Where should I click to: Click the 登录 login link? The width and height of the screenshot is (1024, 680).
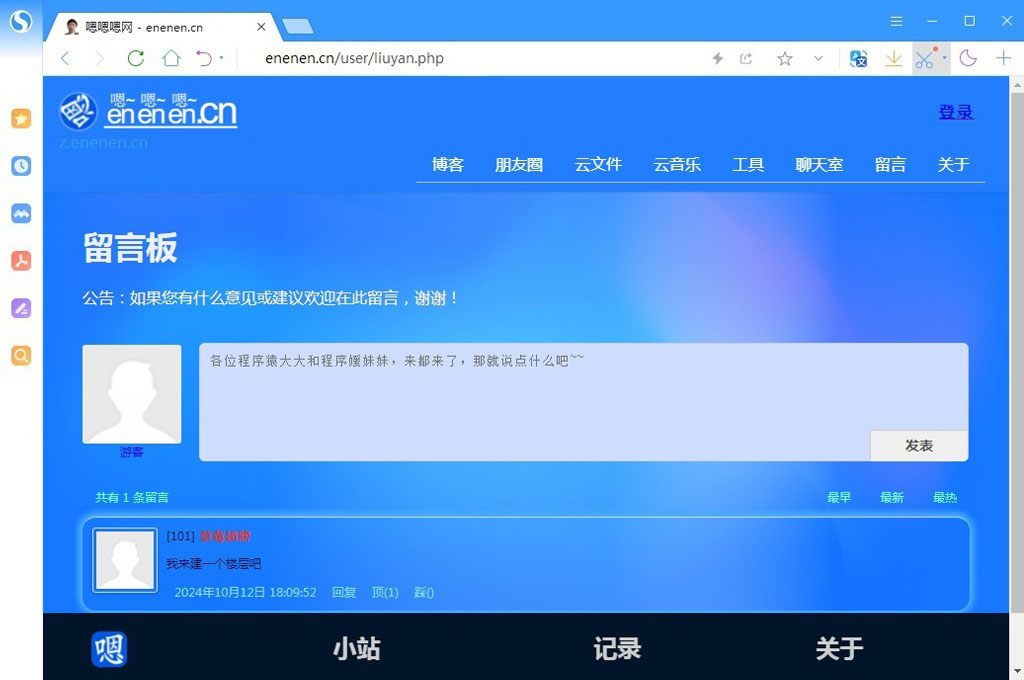[956, 112]
